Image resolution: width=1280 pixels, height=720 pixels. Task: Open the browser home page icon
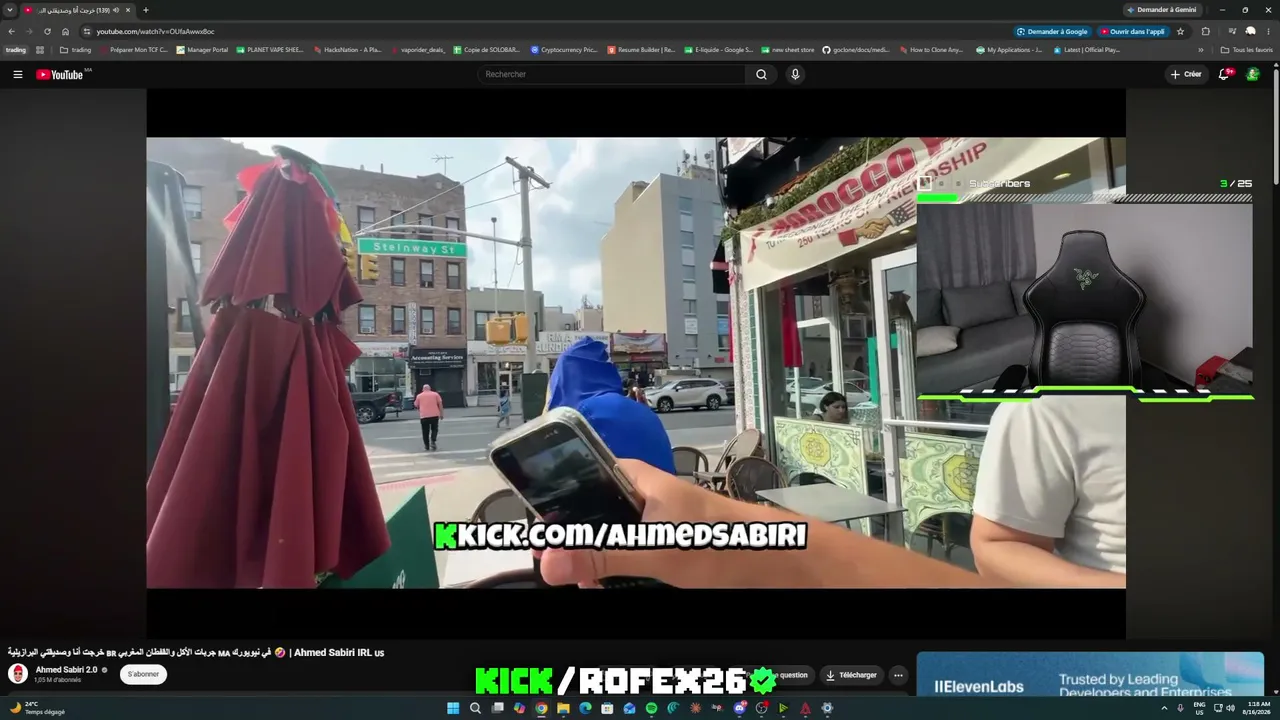pos(65,31)
